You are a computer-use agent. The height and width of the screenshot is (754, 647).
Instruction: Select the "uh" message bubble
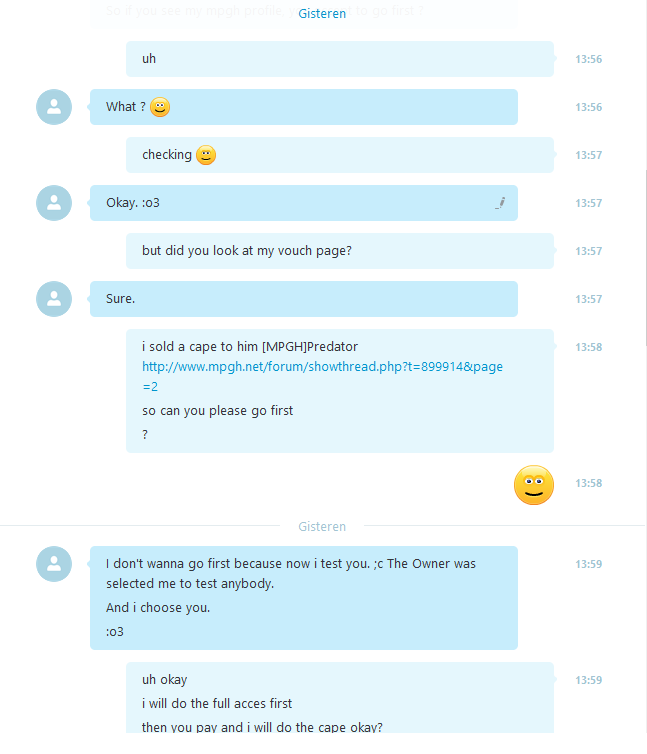coord(340,59)
